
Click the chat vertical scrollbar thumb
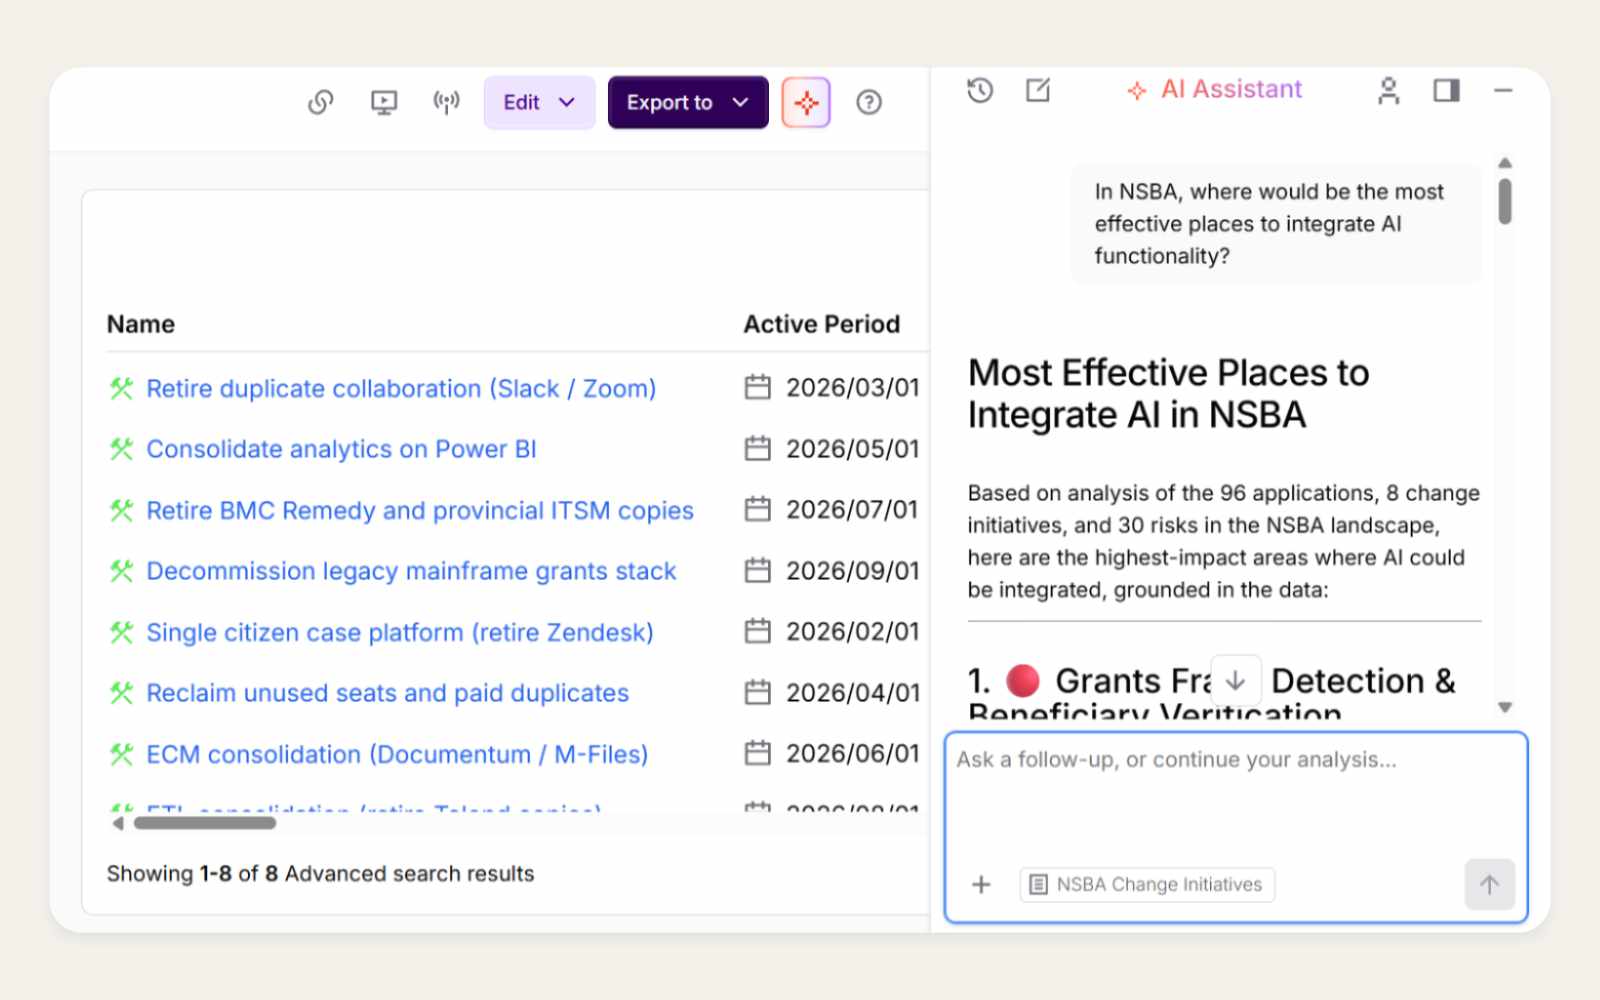pyautogui.click(x=1505, y=201)
